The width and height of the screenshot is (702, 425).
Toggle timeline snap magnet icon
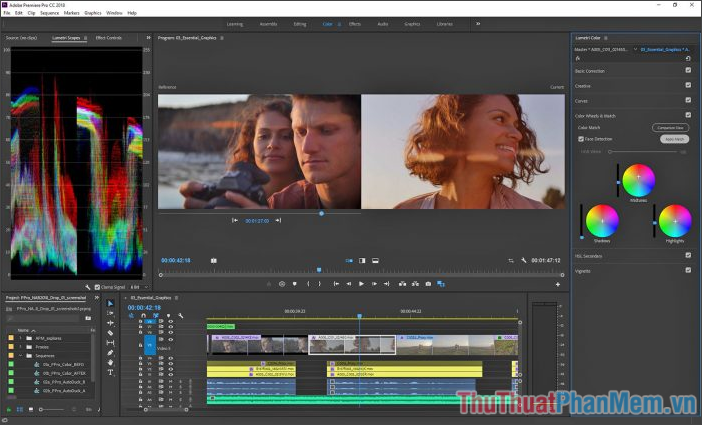click(143, 316)
